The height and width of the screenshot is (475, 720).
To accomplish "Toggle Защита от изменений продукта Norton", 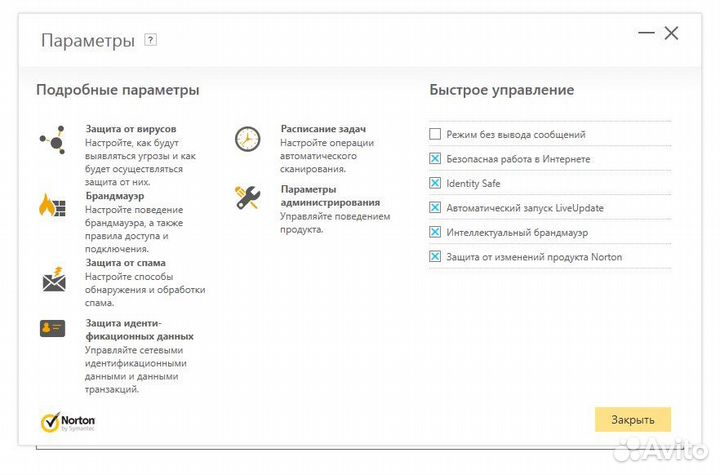I will point(435,257).
